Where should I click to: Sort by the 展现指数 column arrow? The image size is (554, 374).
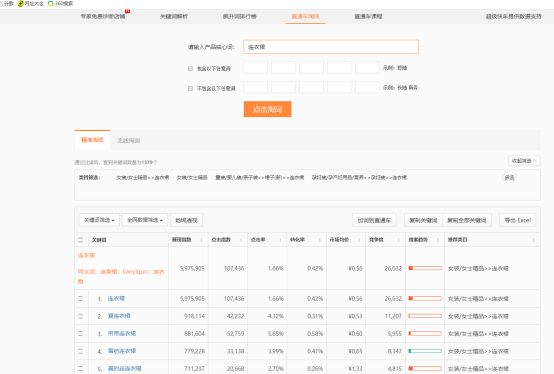click(x=201, y=240)
